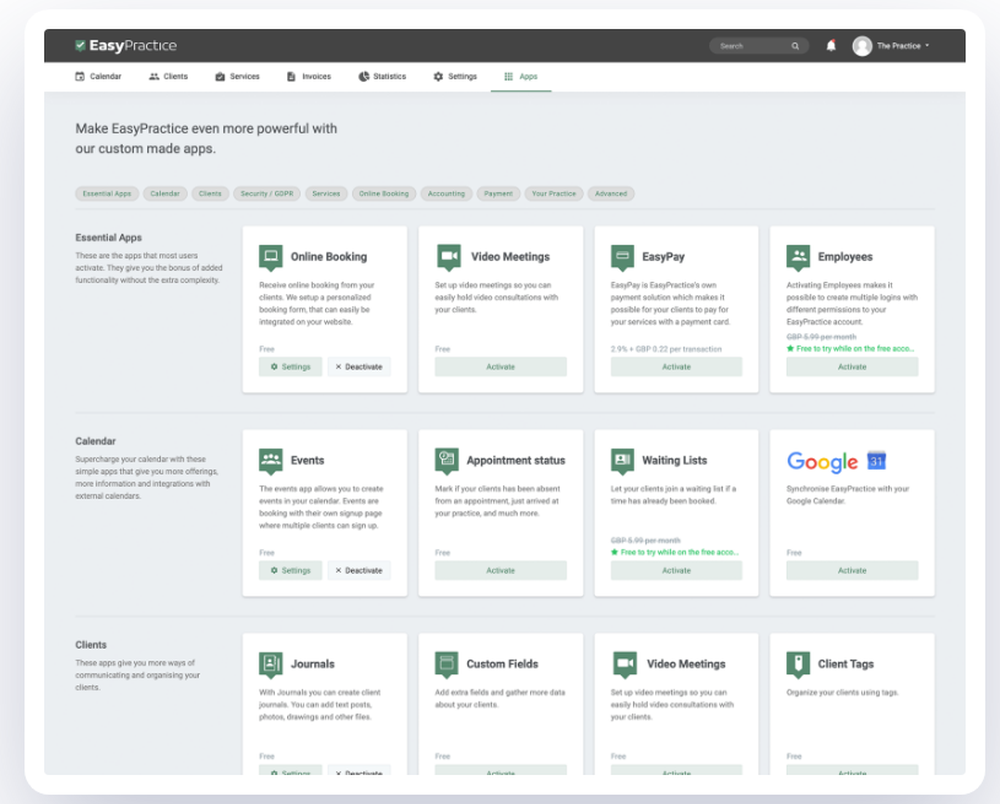Image resolution: width=1000 pixels, height=804 pixels.
Task: Click the Essential Apps Video Meetings icon
Action: (448, 257)
